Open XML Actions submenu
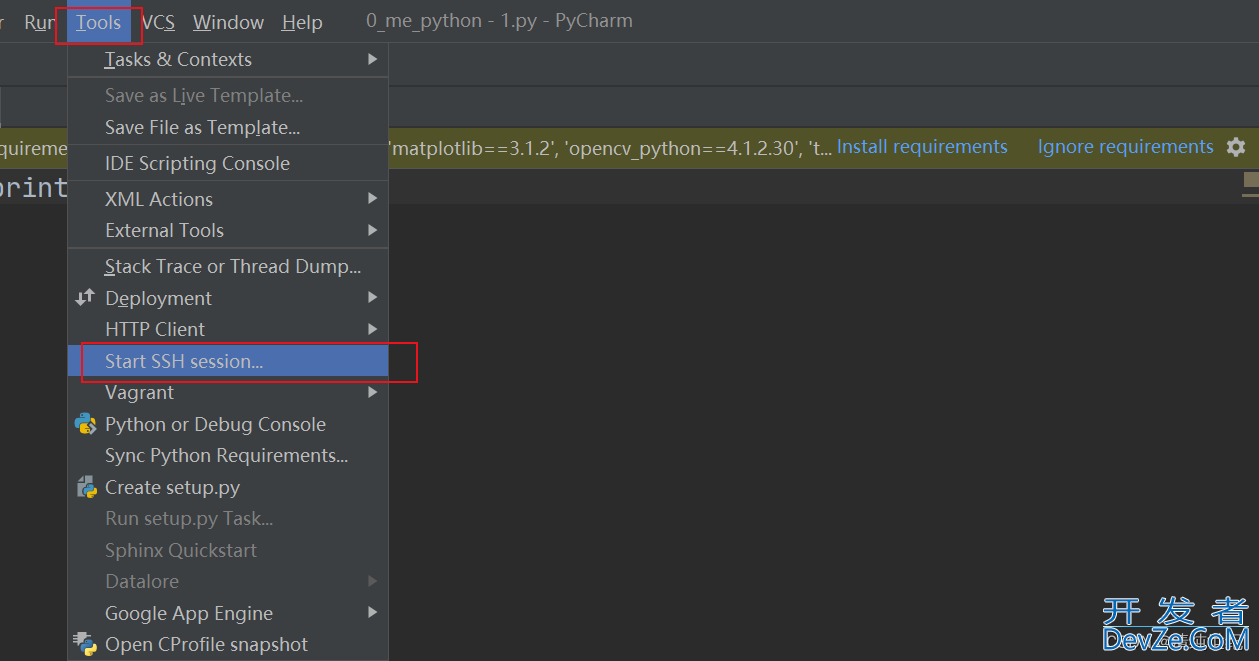 (228, 199)
